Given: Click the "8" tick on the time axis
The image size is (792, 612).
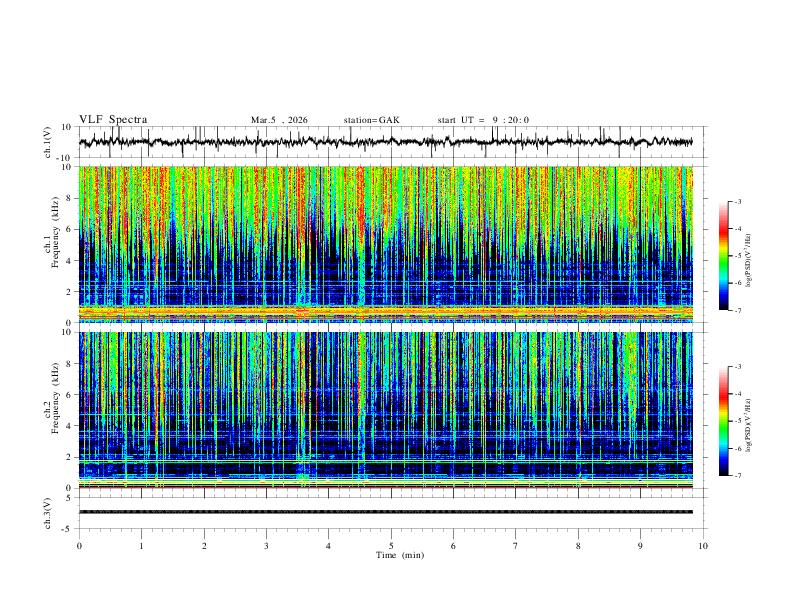Looking at the screenshot, I should (x=578, y=546).
